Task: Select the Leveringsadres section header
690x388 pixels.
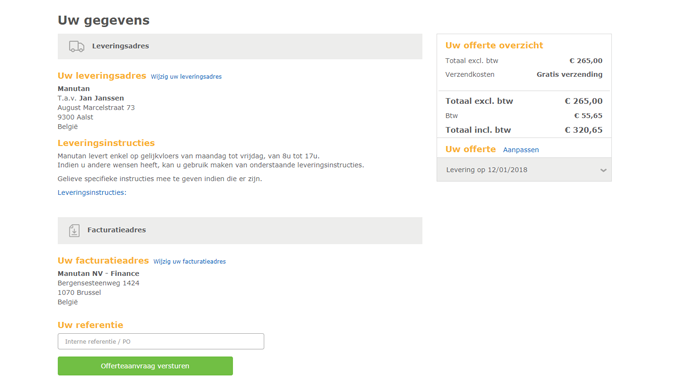Action: point(240,46)
